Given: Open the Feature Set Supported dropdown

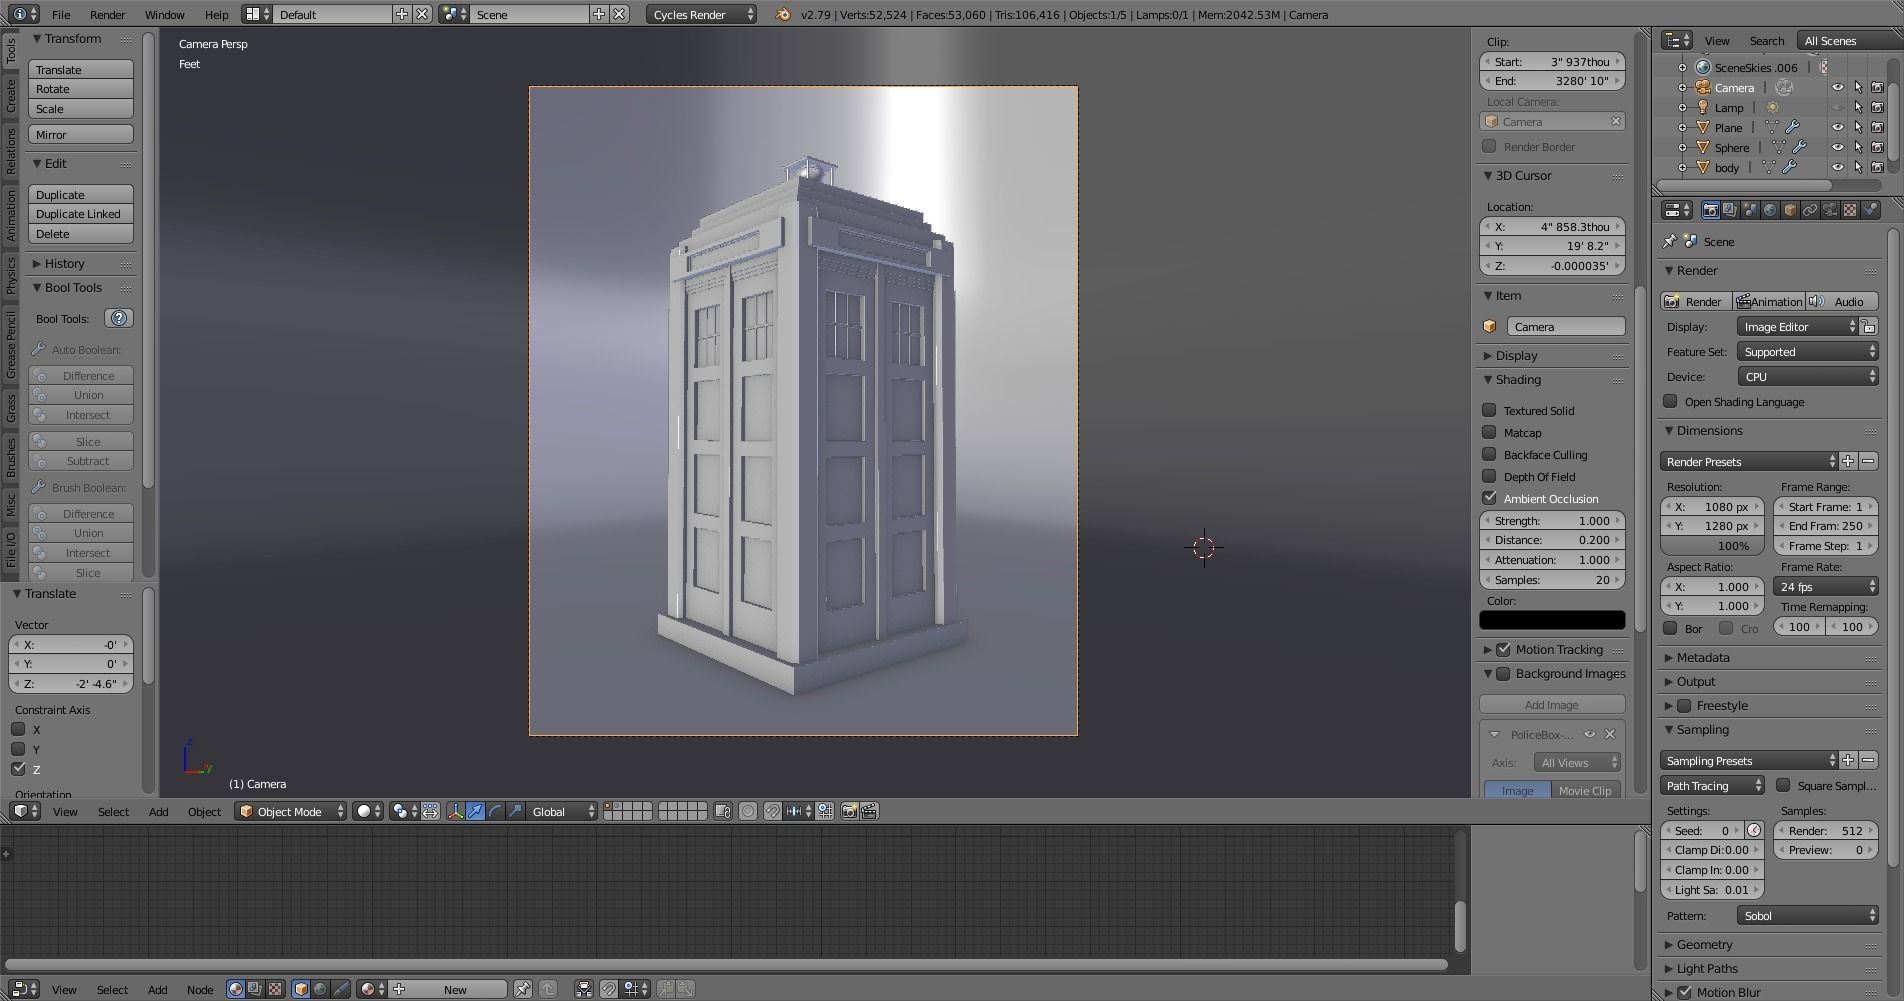Looking at the screenshot, I should (x=1807, y=351).
